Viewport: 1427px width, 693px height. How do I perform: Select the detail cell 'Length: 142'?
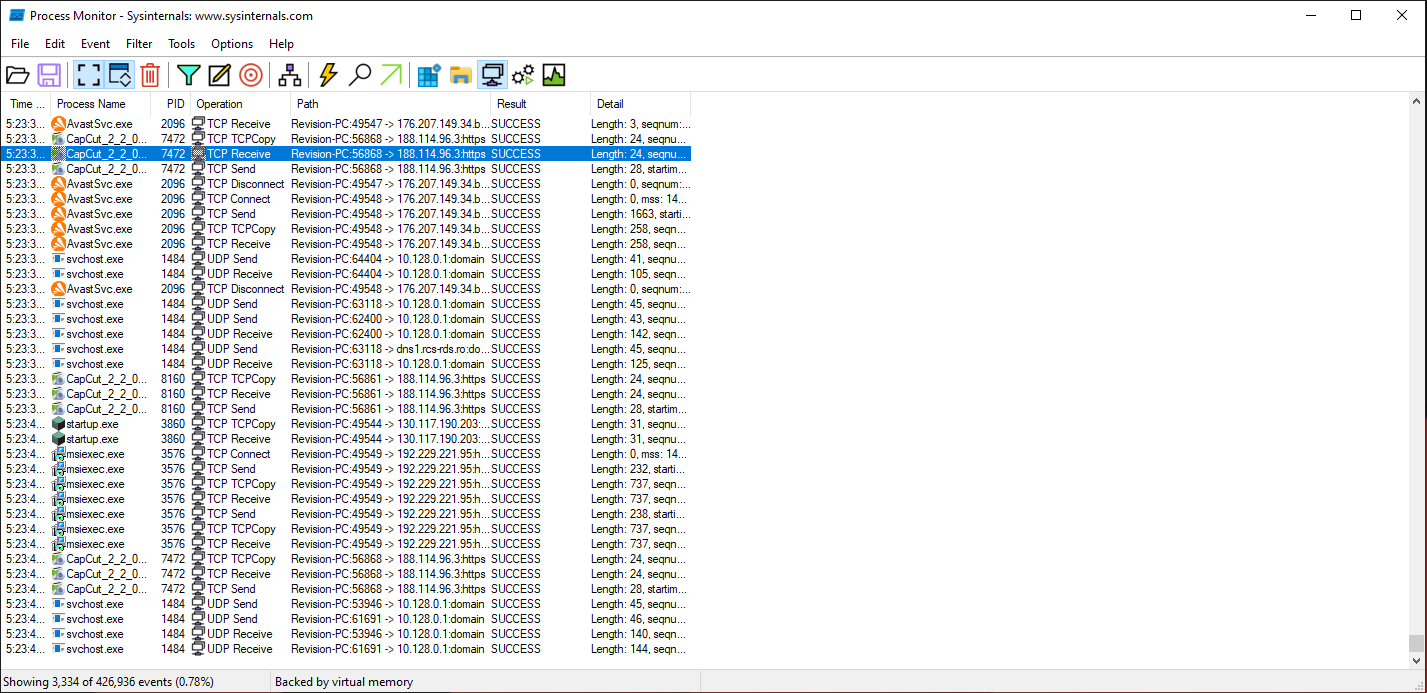[x=640, y=334]
